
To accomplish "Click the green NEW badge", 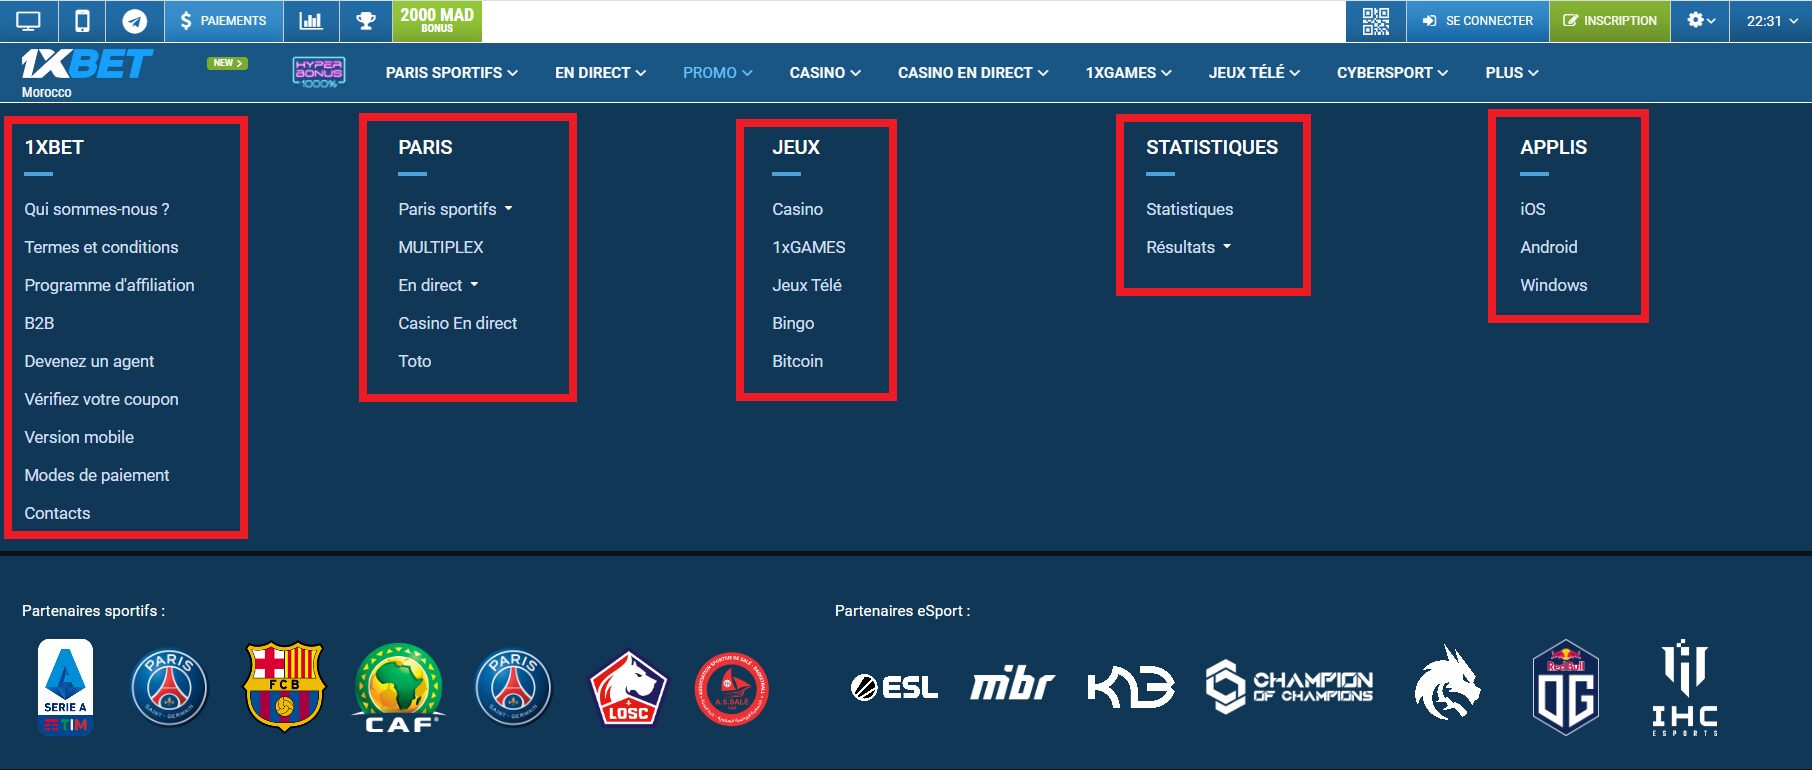I will [227, 63].
